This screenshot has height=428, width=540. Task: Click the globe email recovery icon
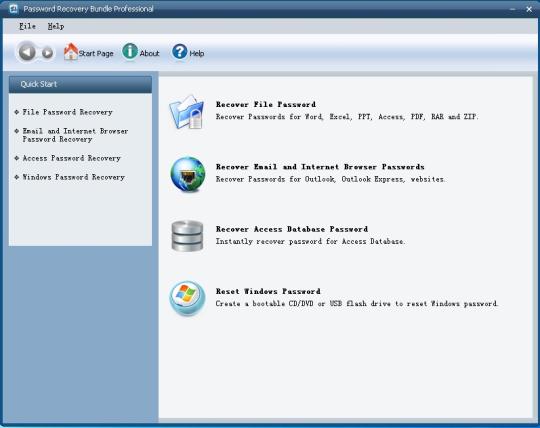(188, 174)
